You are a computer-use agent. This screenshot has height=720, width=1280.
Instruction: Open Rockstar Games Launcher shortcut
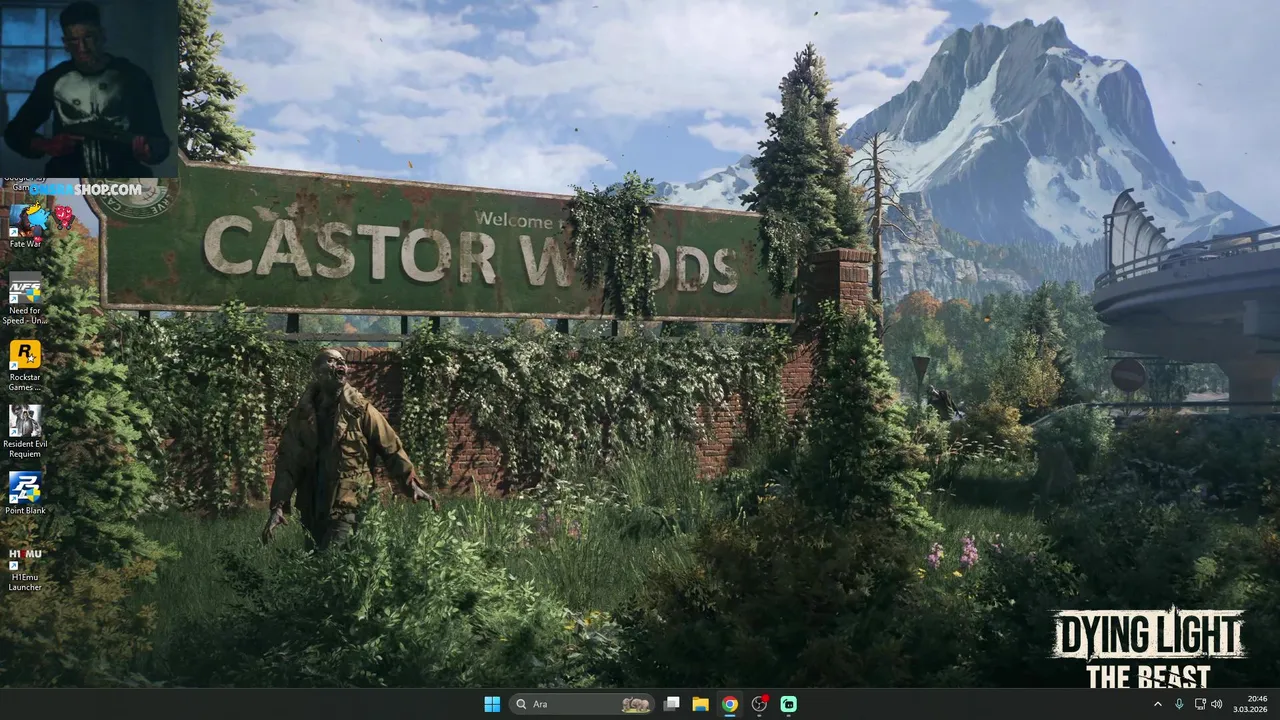25,366
